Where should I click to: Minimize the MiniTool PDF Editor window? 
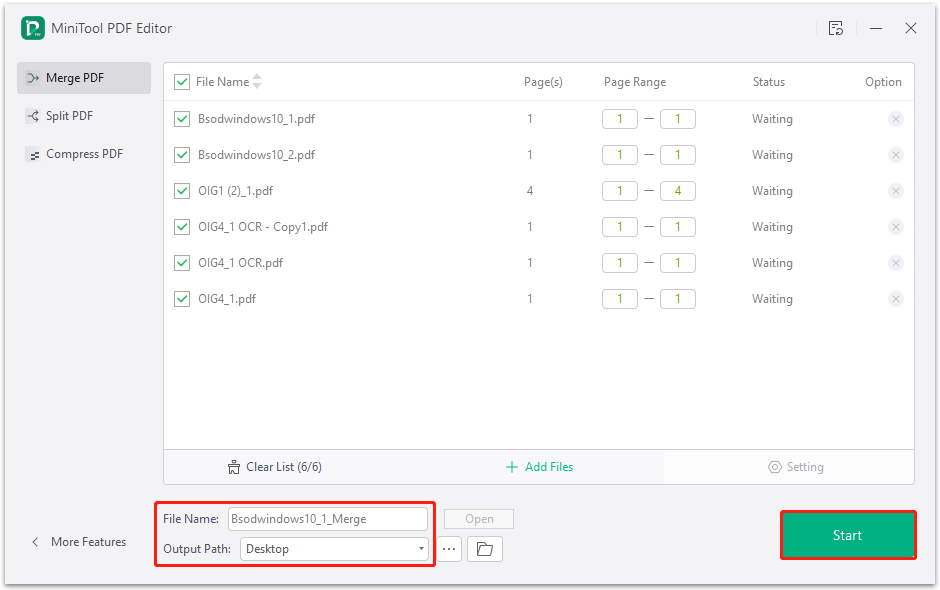(876, 28)
